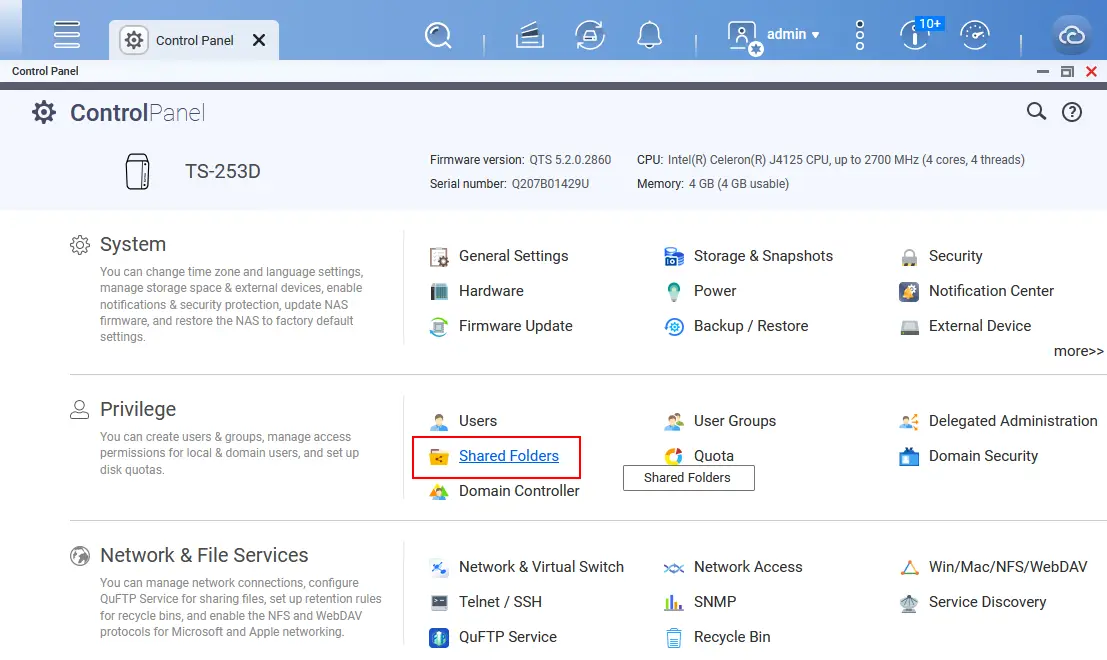Open Domain Controller
This screenshot has width=1107, height=660.
[x=504, y=491]
